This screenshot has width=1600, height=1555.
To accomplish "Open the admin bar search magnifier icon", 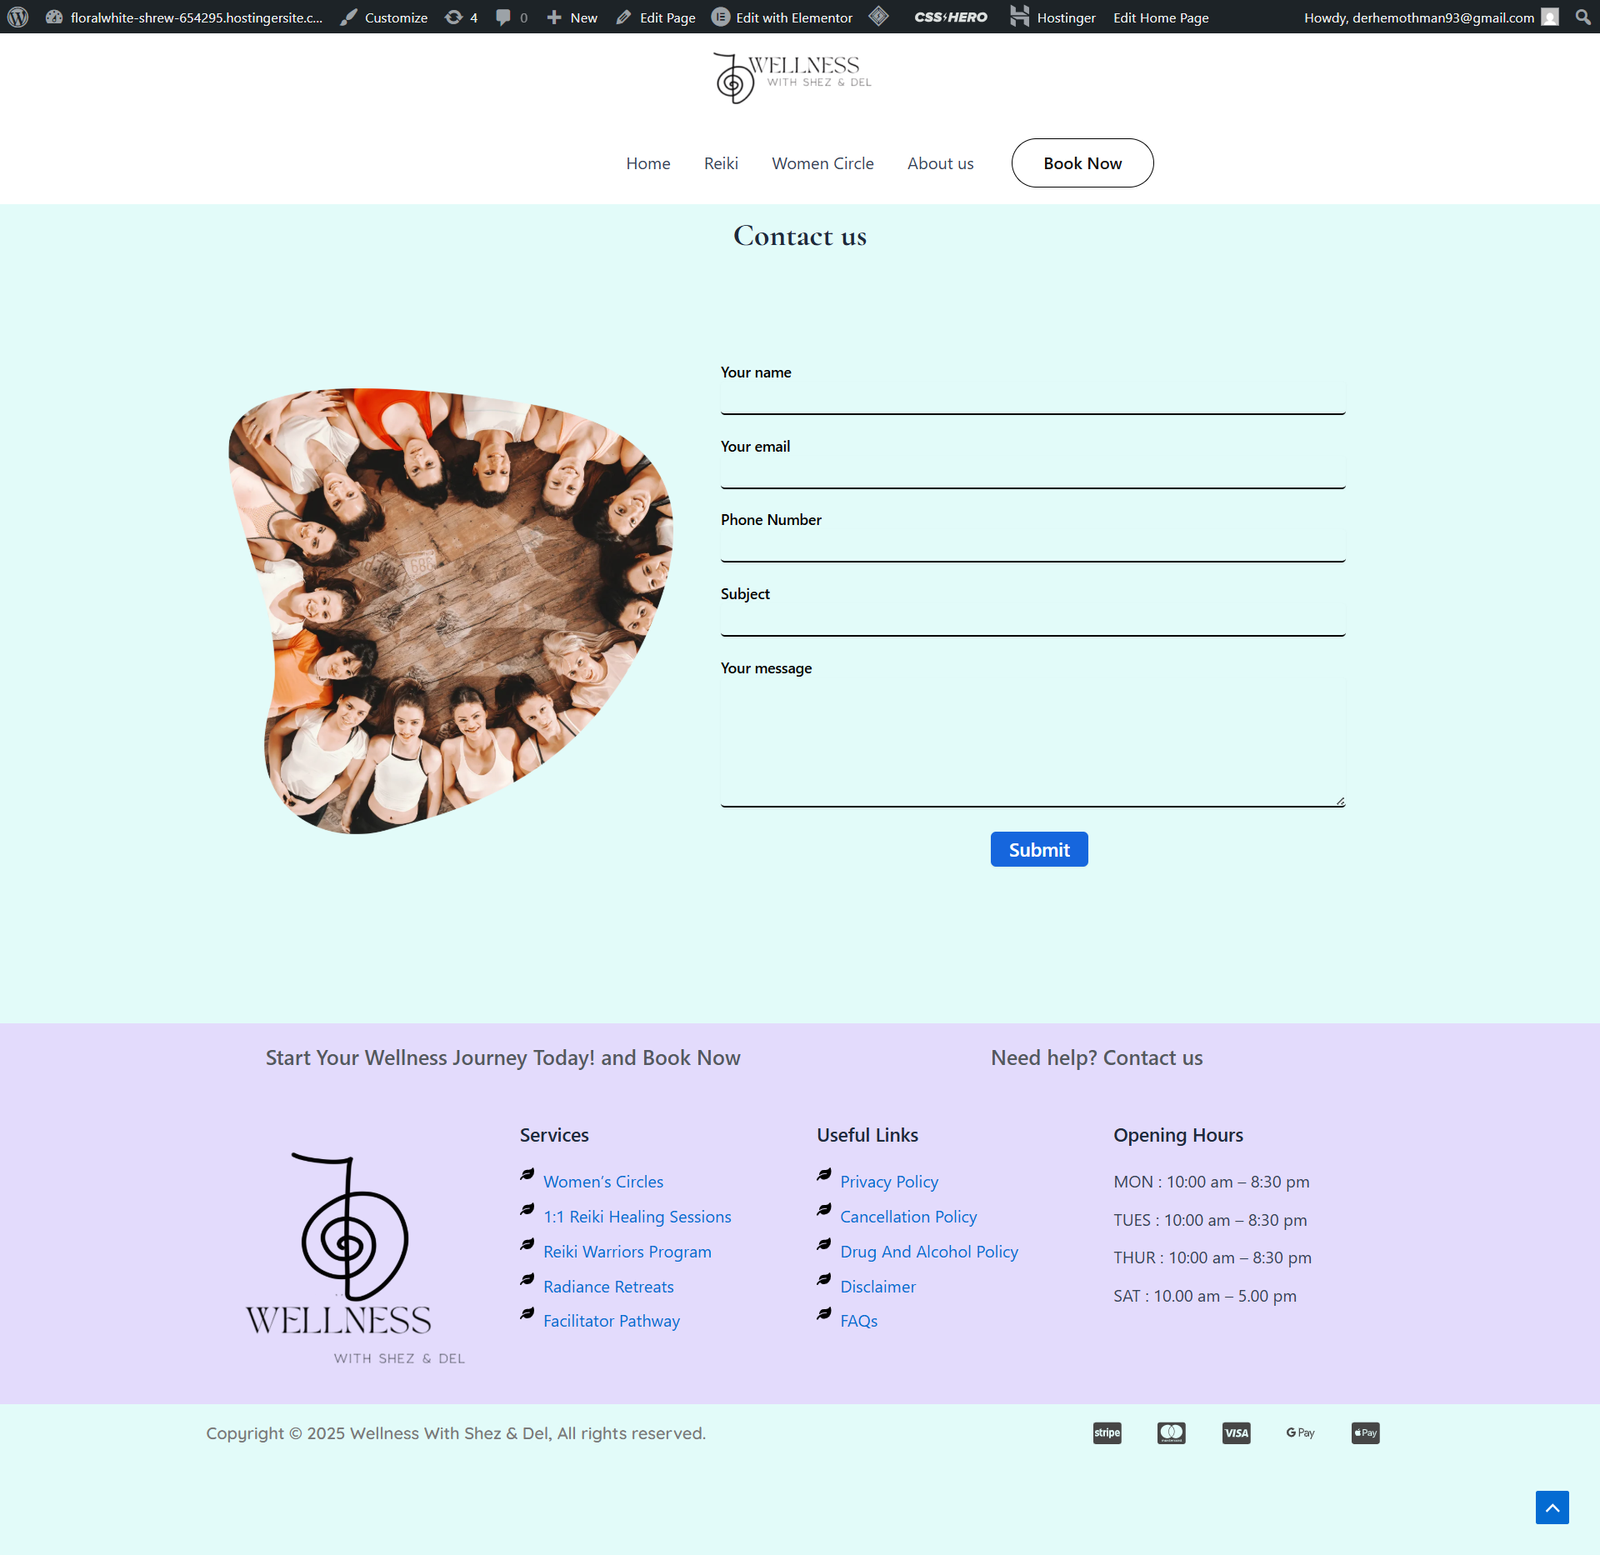I will coord(1582,17).
